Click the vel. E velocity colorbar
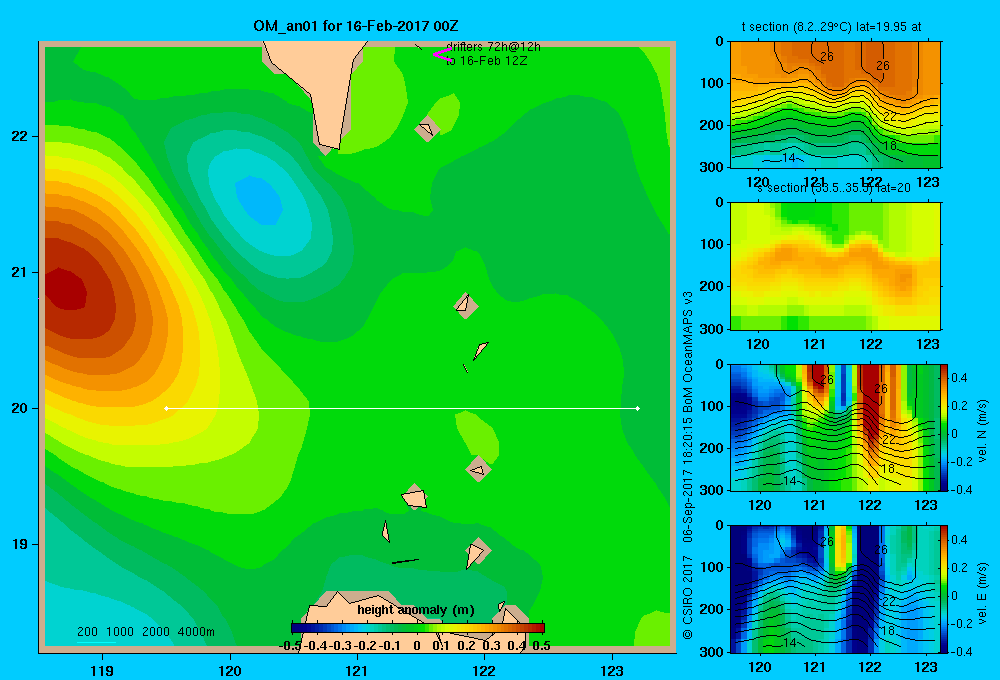 [944, 589]
